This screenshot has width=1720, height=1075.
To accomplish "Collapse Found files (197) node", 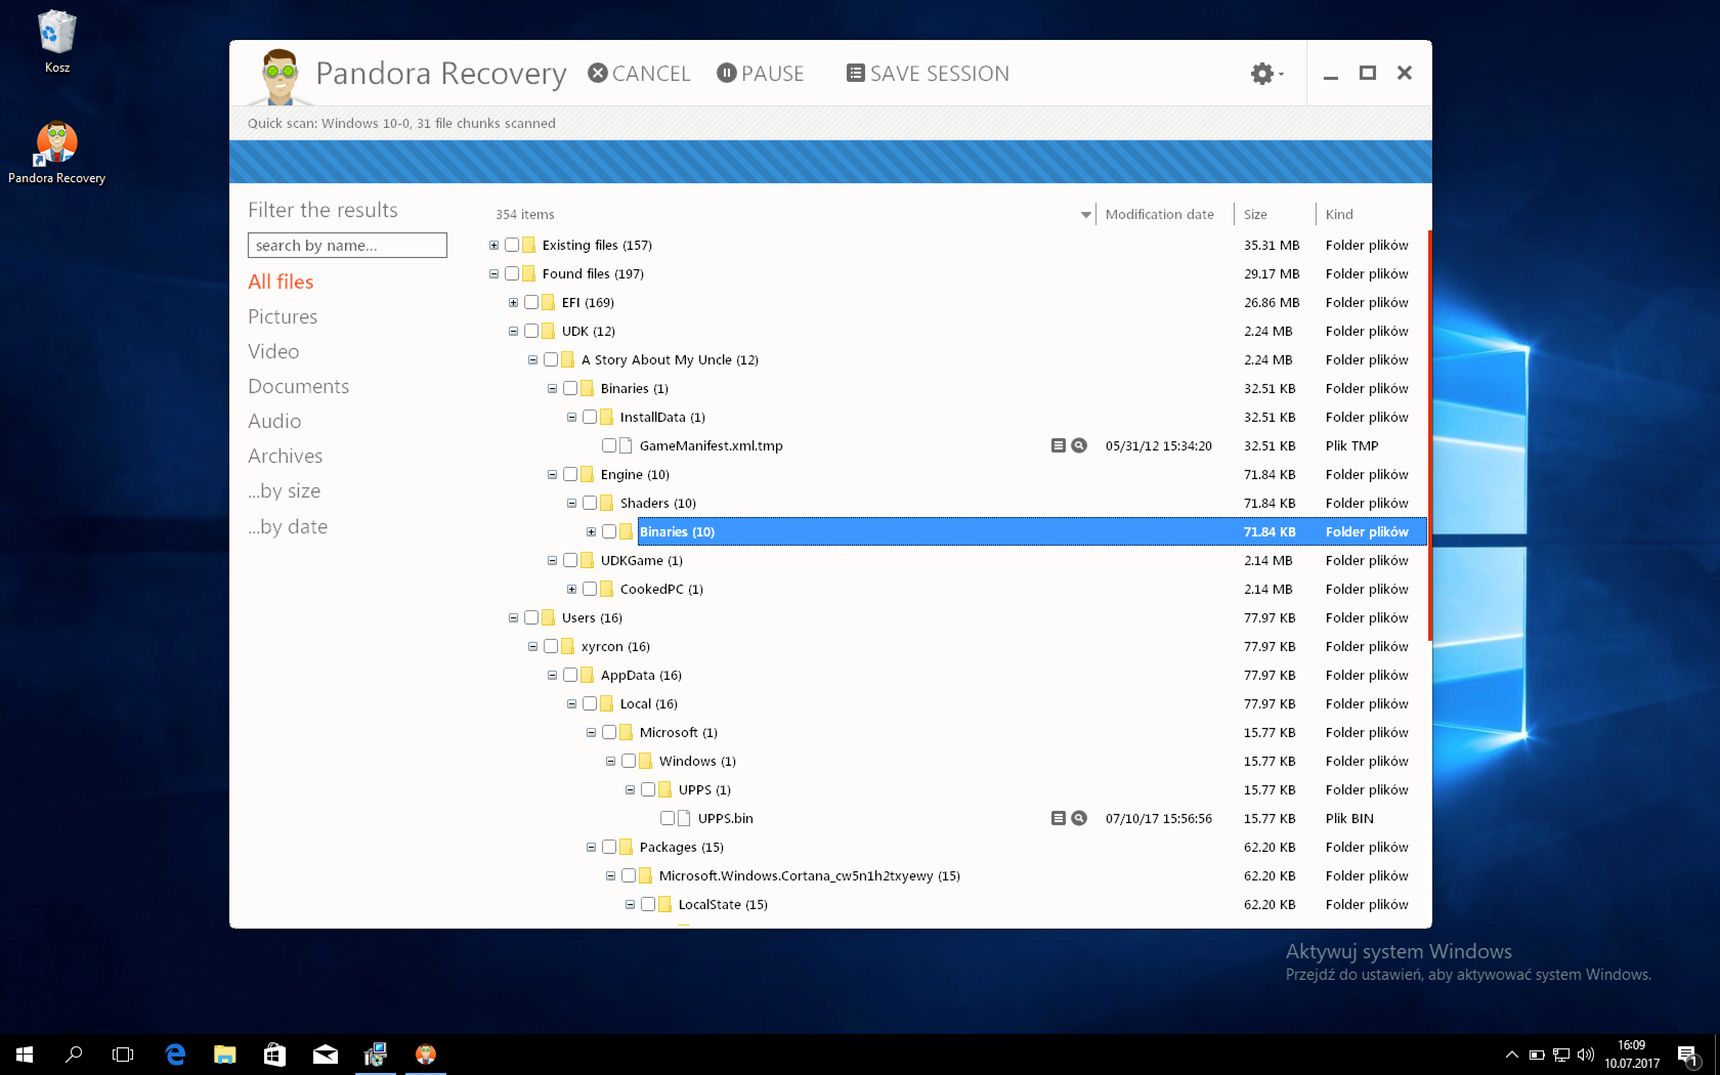I will pyautogui.click(x=494, y=274).
